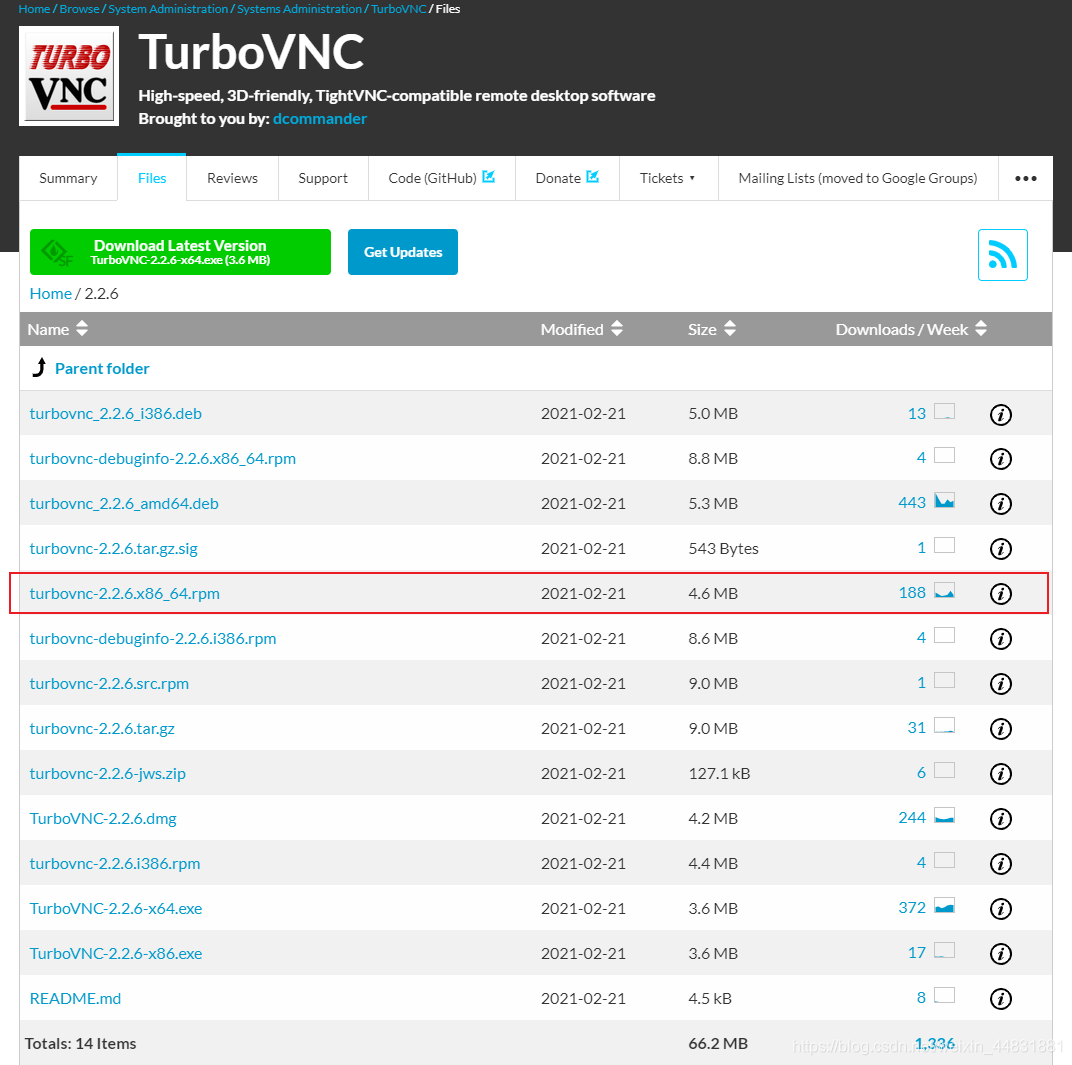The image size is (1072, 1065).
Task: Click Home in top breadcrumb
Action: coord(34,9)
